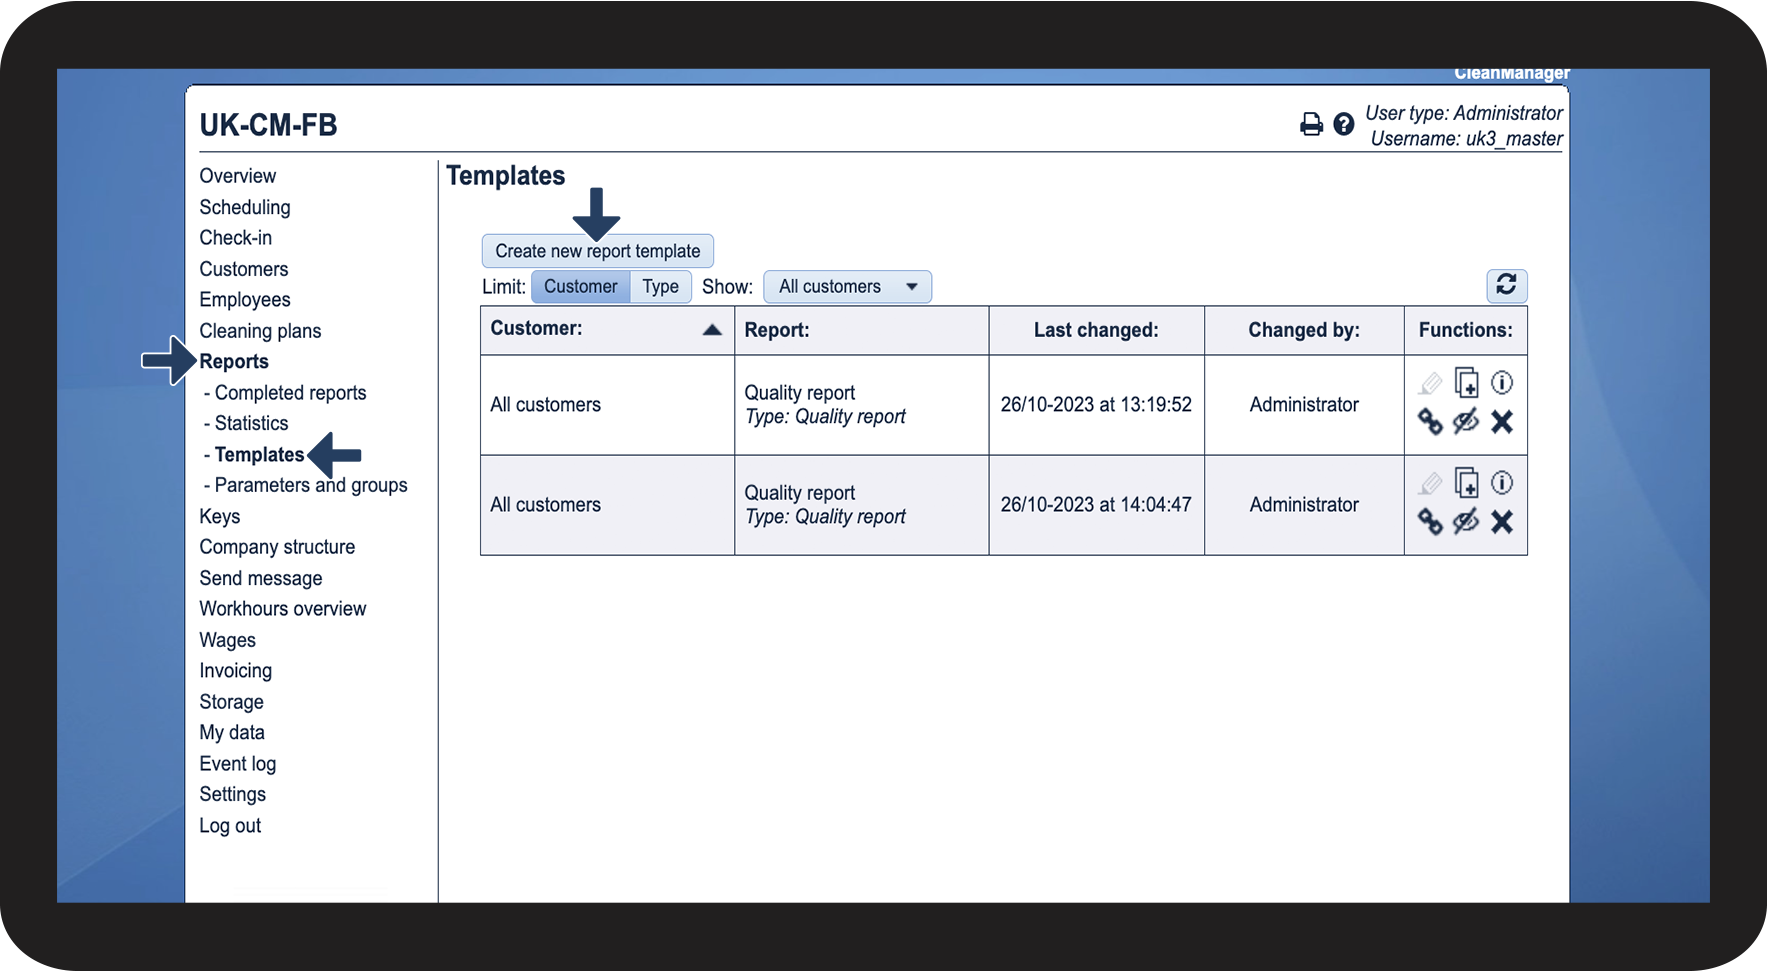Refresh the templates table

pos(1506,285)
